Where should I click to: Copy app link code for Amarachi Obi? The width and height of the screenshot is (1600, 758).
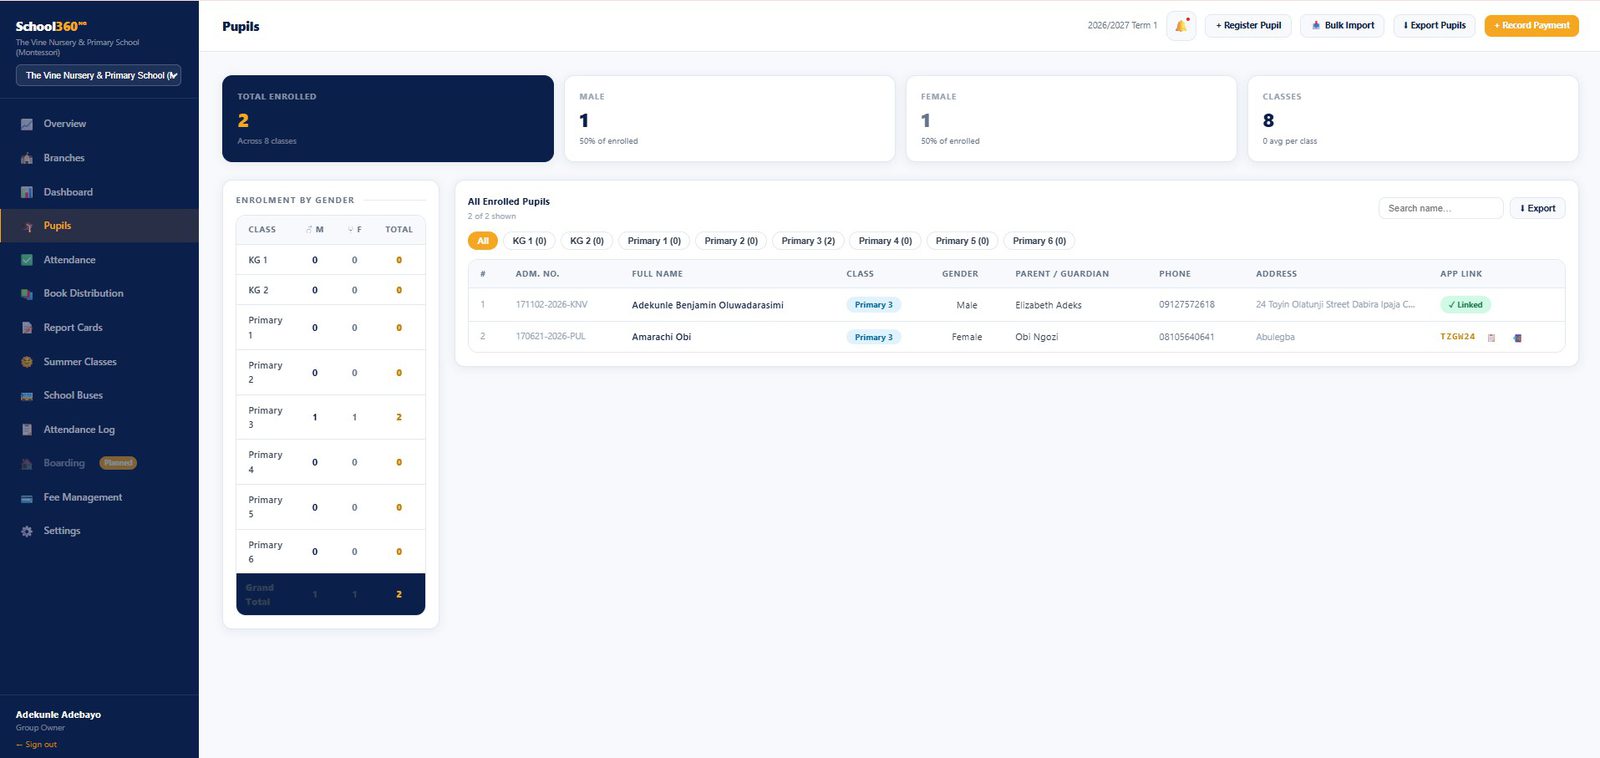(1491, 338)
